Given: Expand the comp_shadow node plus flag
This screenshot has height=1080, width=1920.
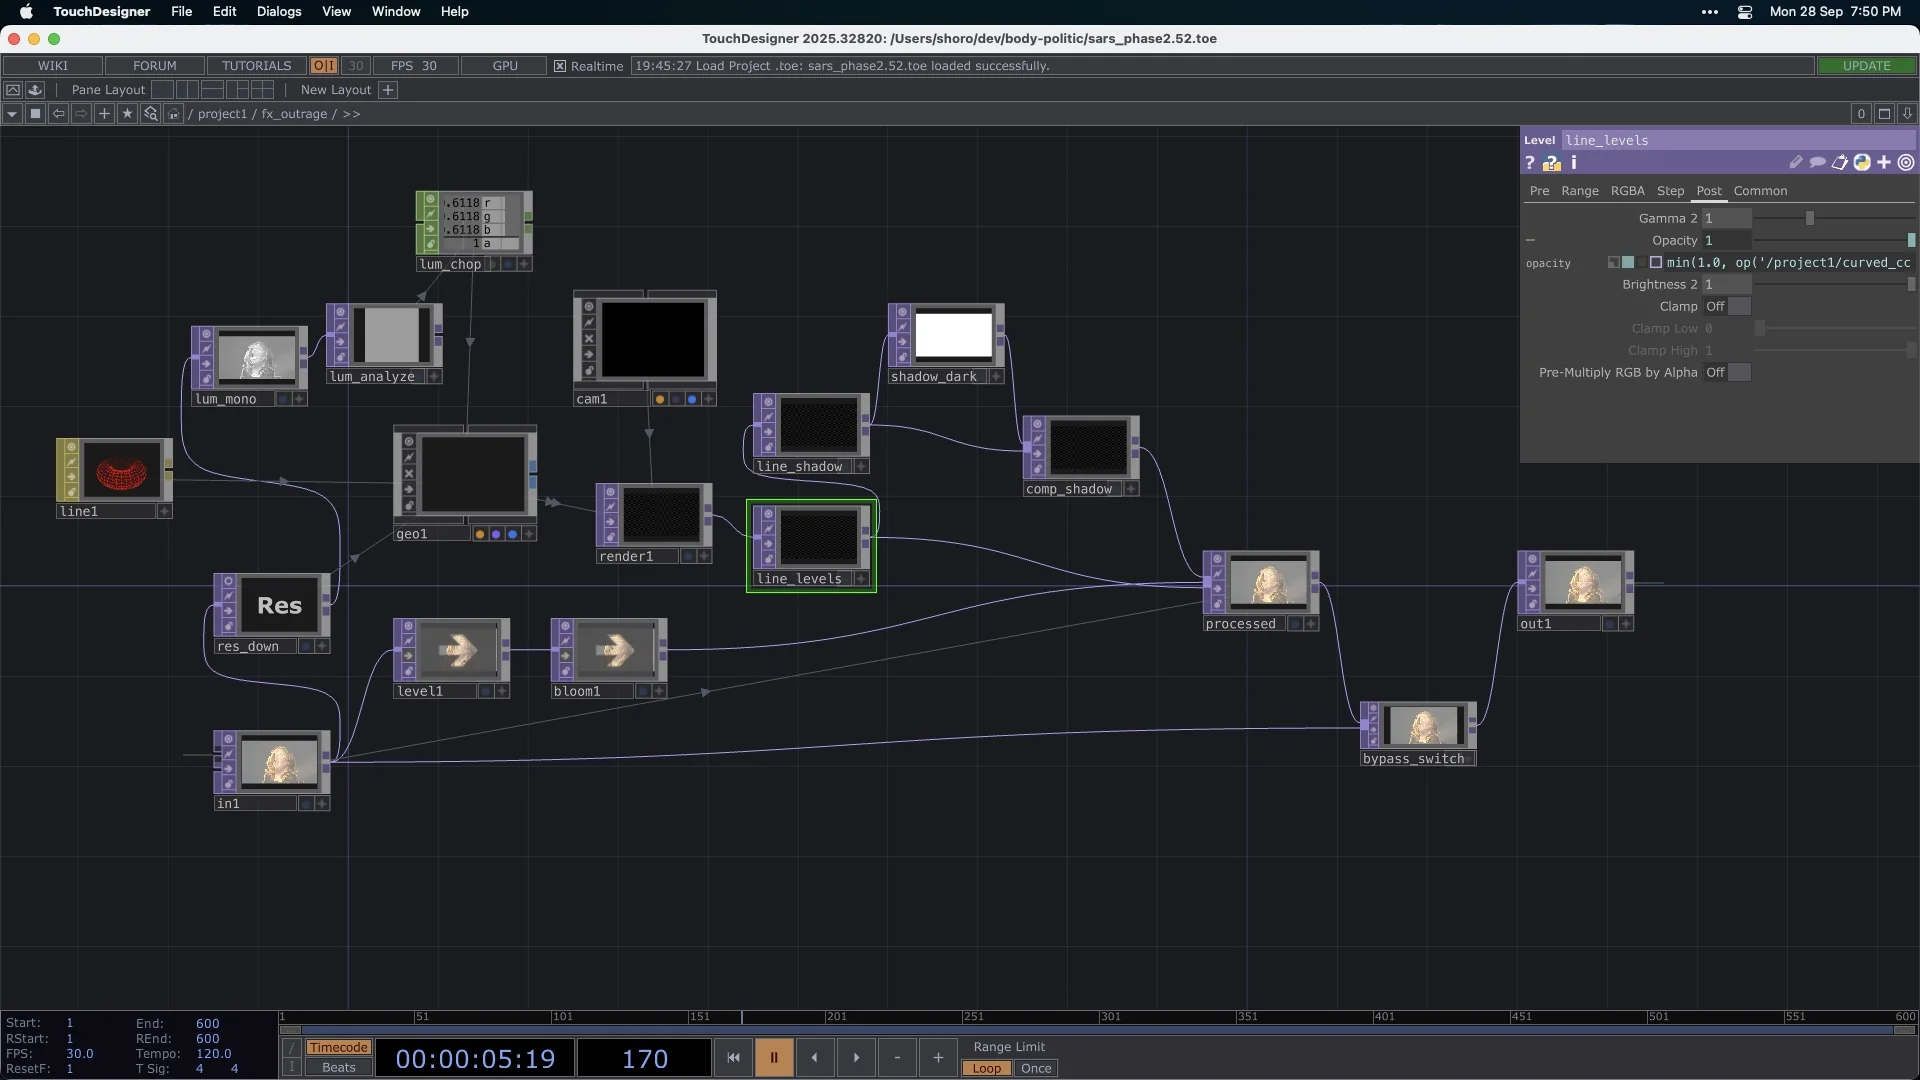Looking at the screenshot, I should coord(1130,489).
